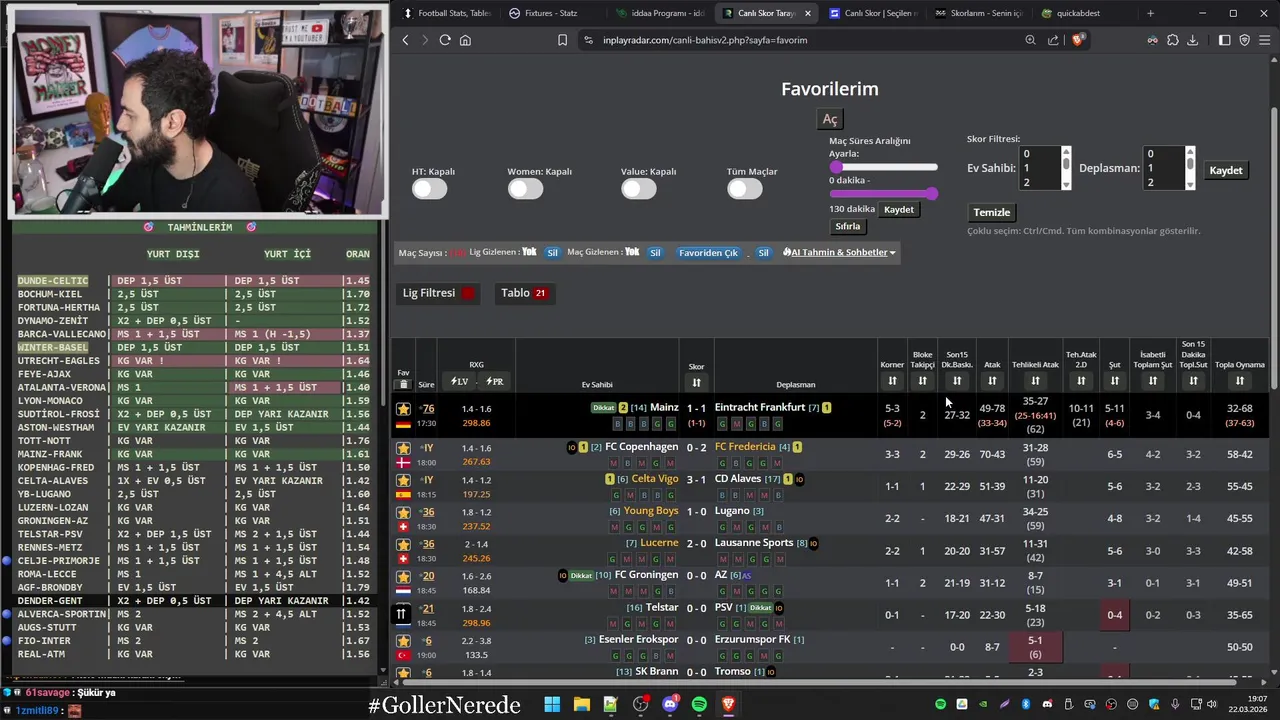This screenshot has height=720, width=1280.
Task: Open the downloads icon in toolbar
Action: tap(1192, 40)
